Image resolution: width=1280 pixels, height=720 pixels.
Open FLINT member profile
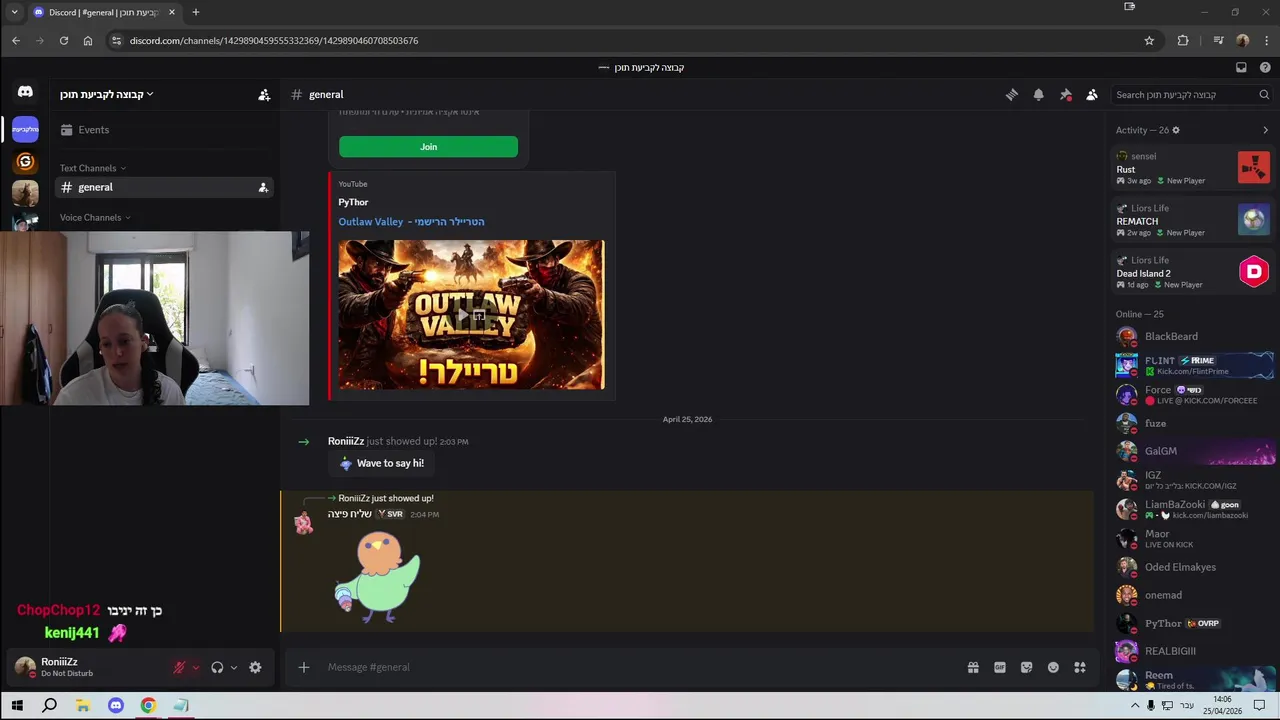[1193, 365]
